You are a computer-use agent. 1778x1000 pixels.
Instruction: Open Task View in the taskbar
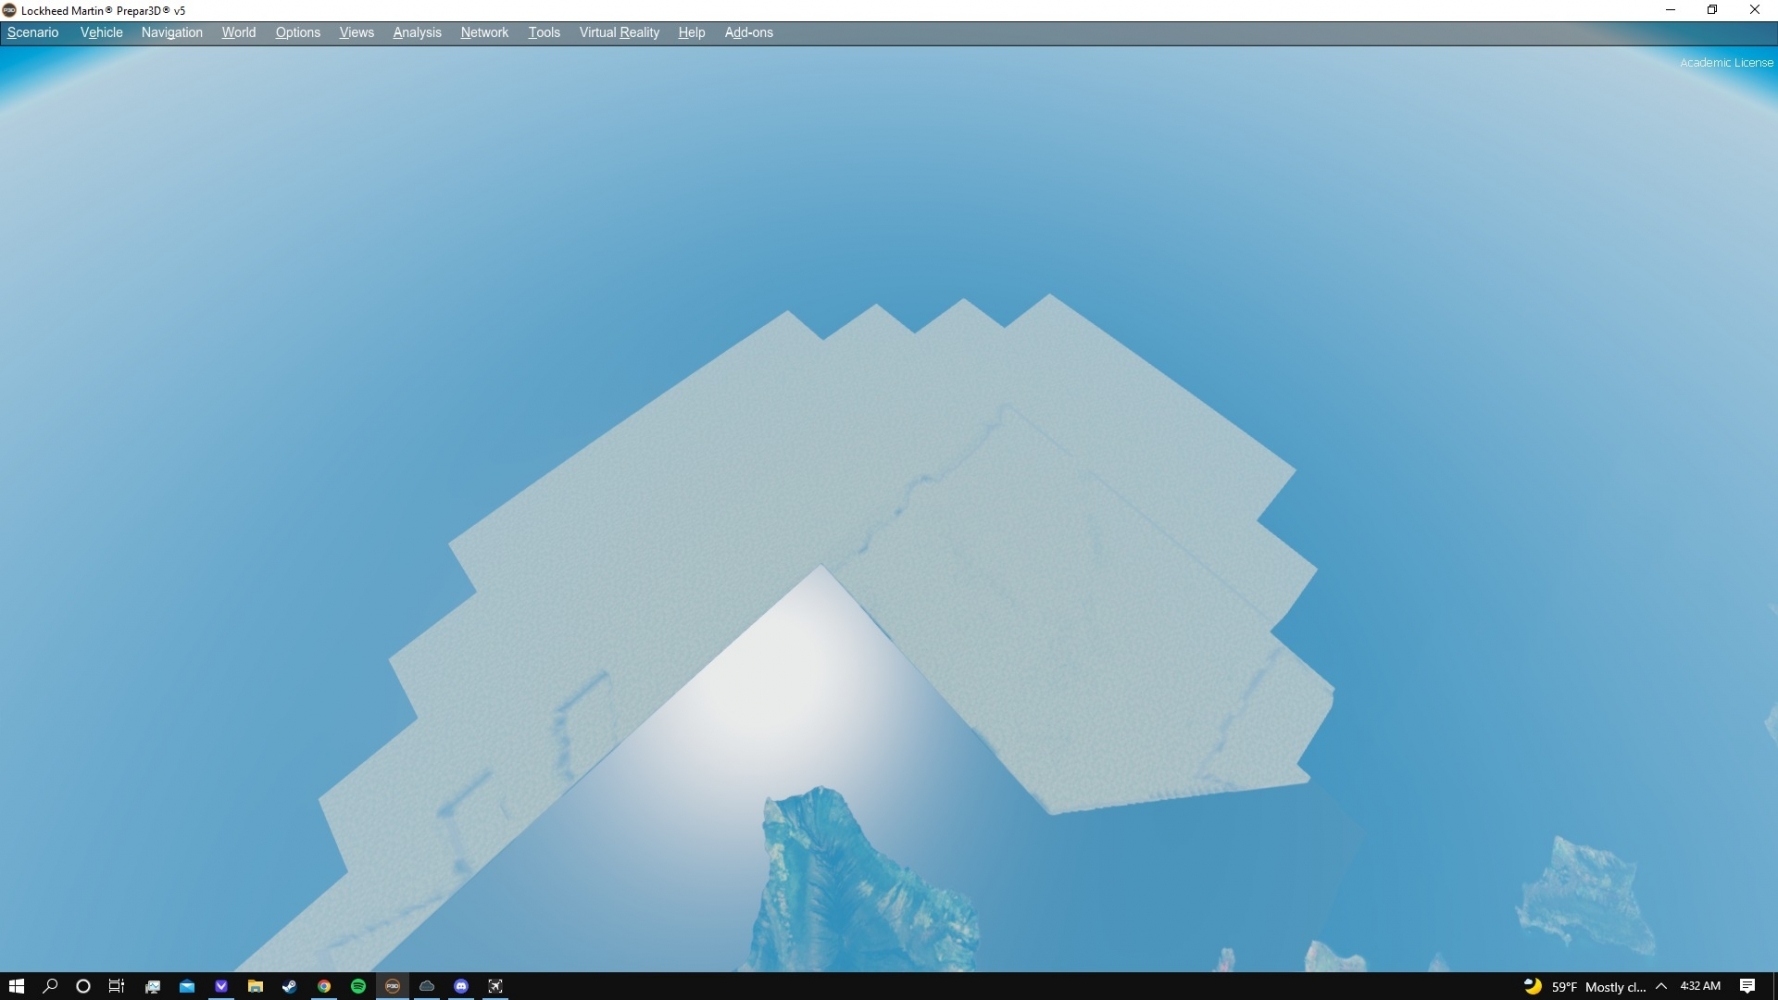point(116,986)
